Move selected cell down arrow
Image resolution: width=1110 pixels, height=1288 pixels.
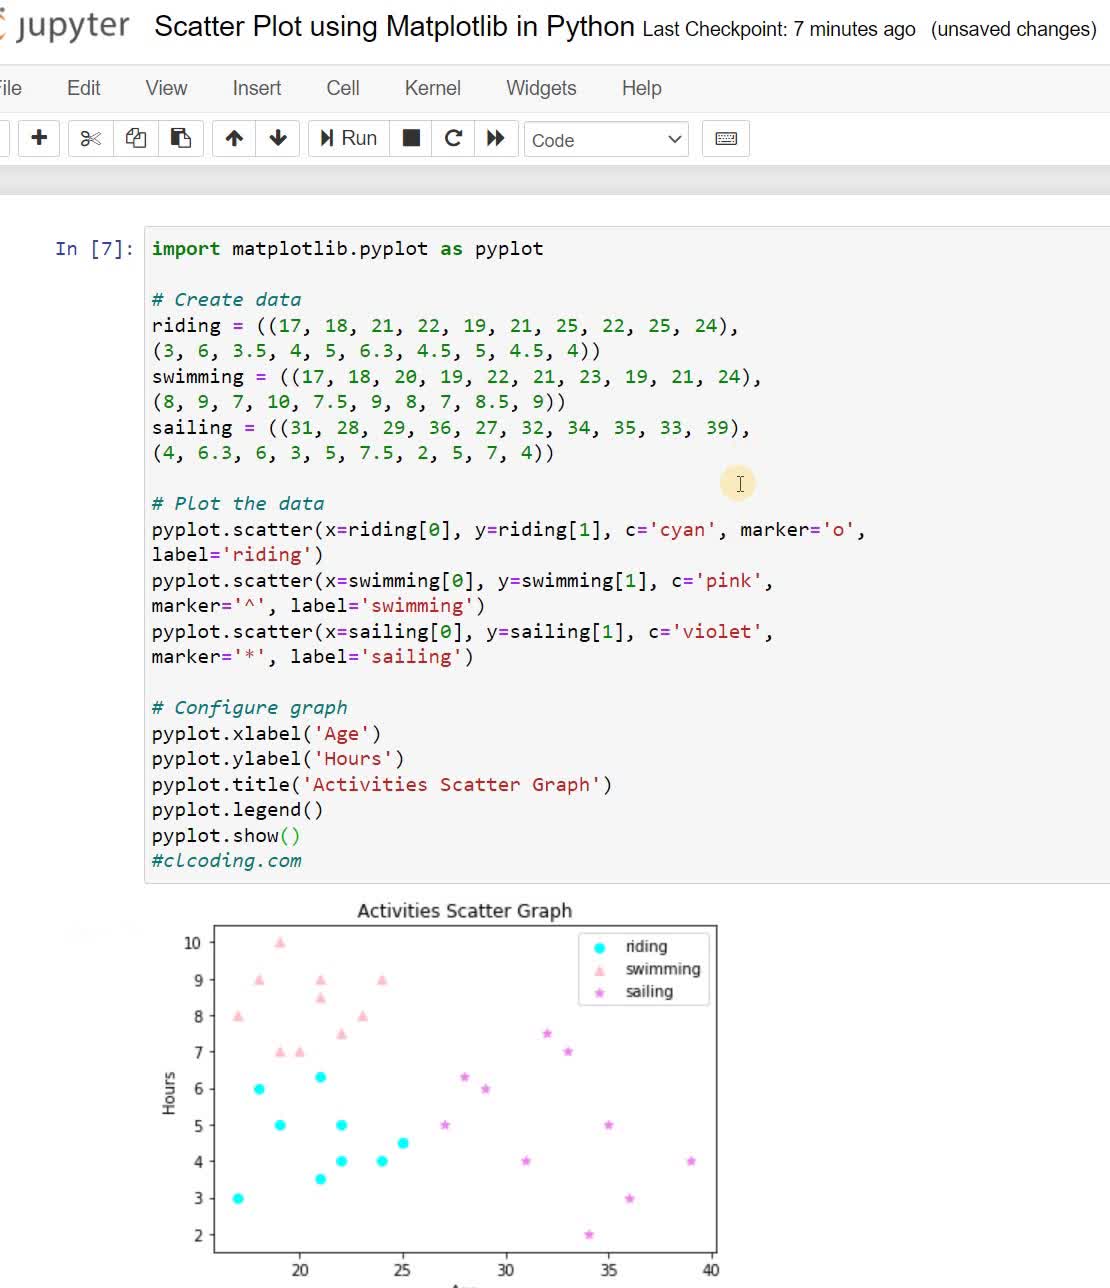(278, 138)
